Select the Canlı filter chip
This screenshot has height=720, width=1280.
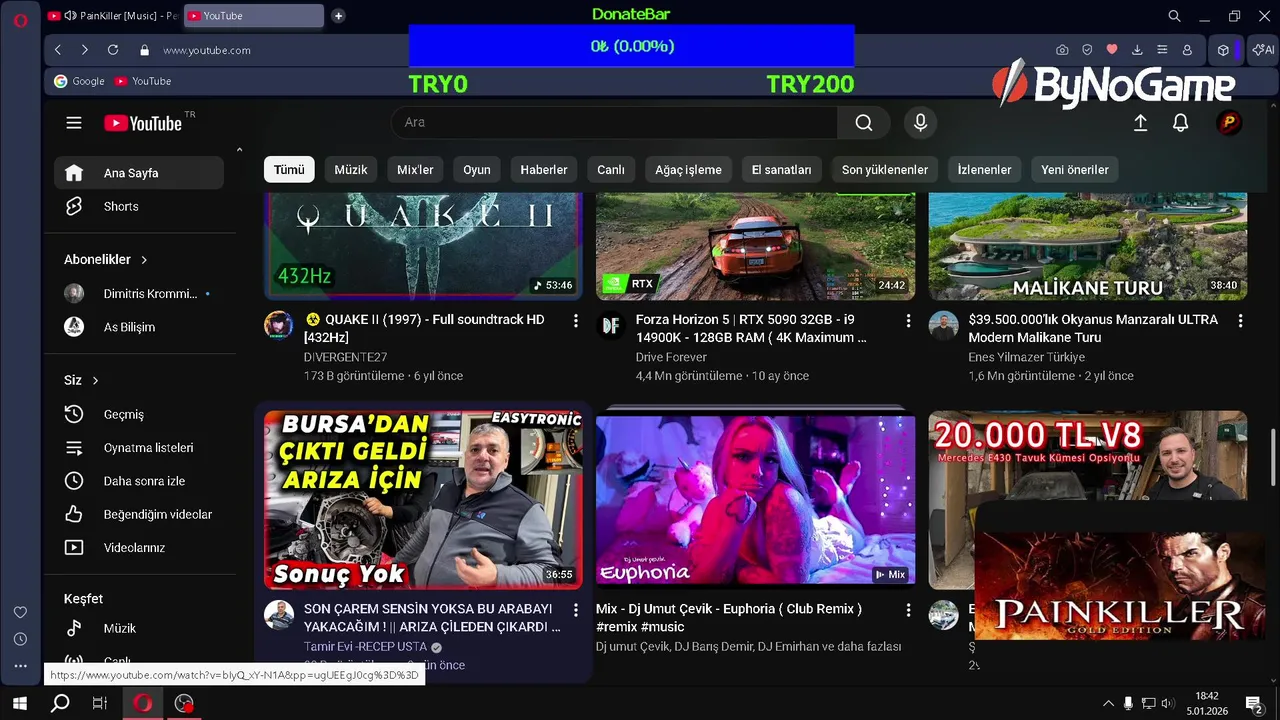(611, 170)
